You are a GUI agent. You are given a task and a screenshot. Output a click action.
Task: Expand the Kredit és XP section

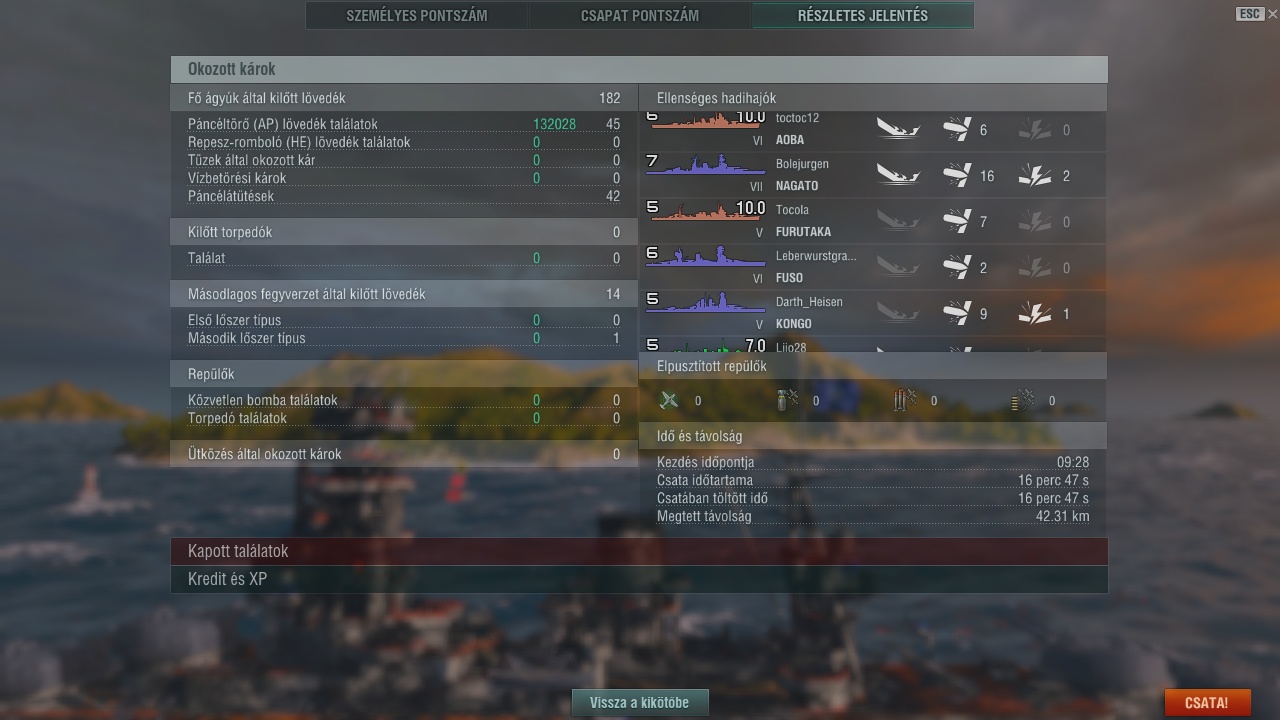coord(639,579)
